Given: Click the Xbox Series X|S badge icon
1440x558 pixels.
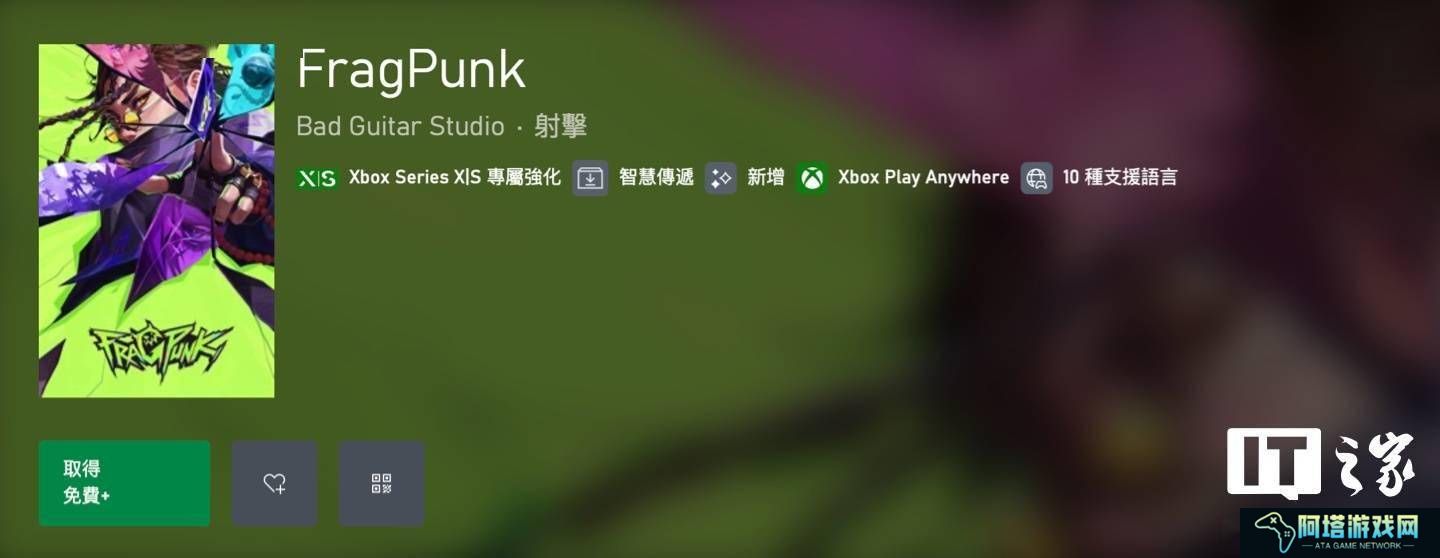Looking at the screenshot, I should 318,178.
